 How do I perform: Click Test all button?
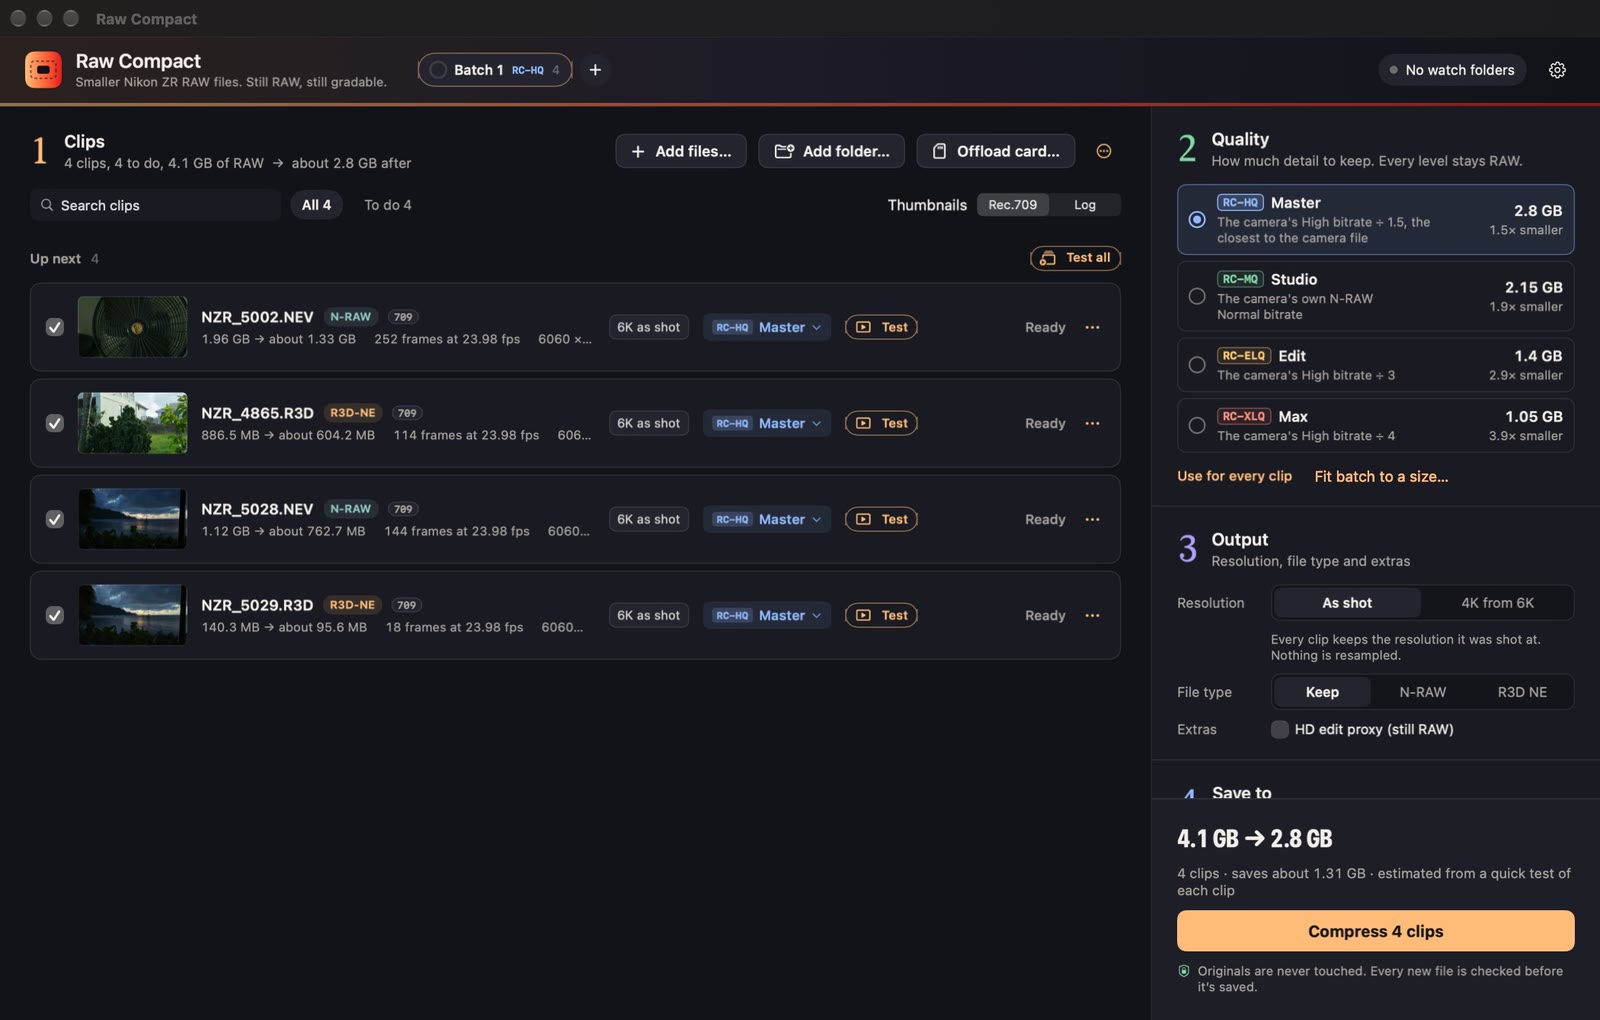point(1076,258)
